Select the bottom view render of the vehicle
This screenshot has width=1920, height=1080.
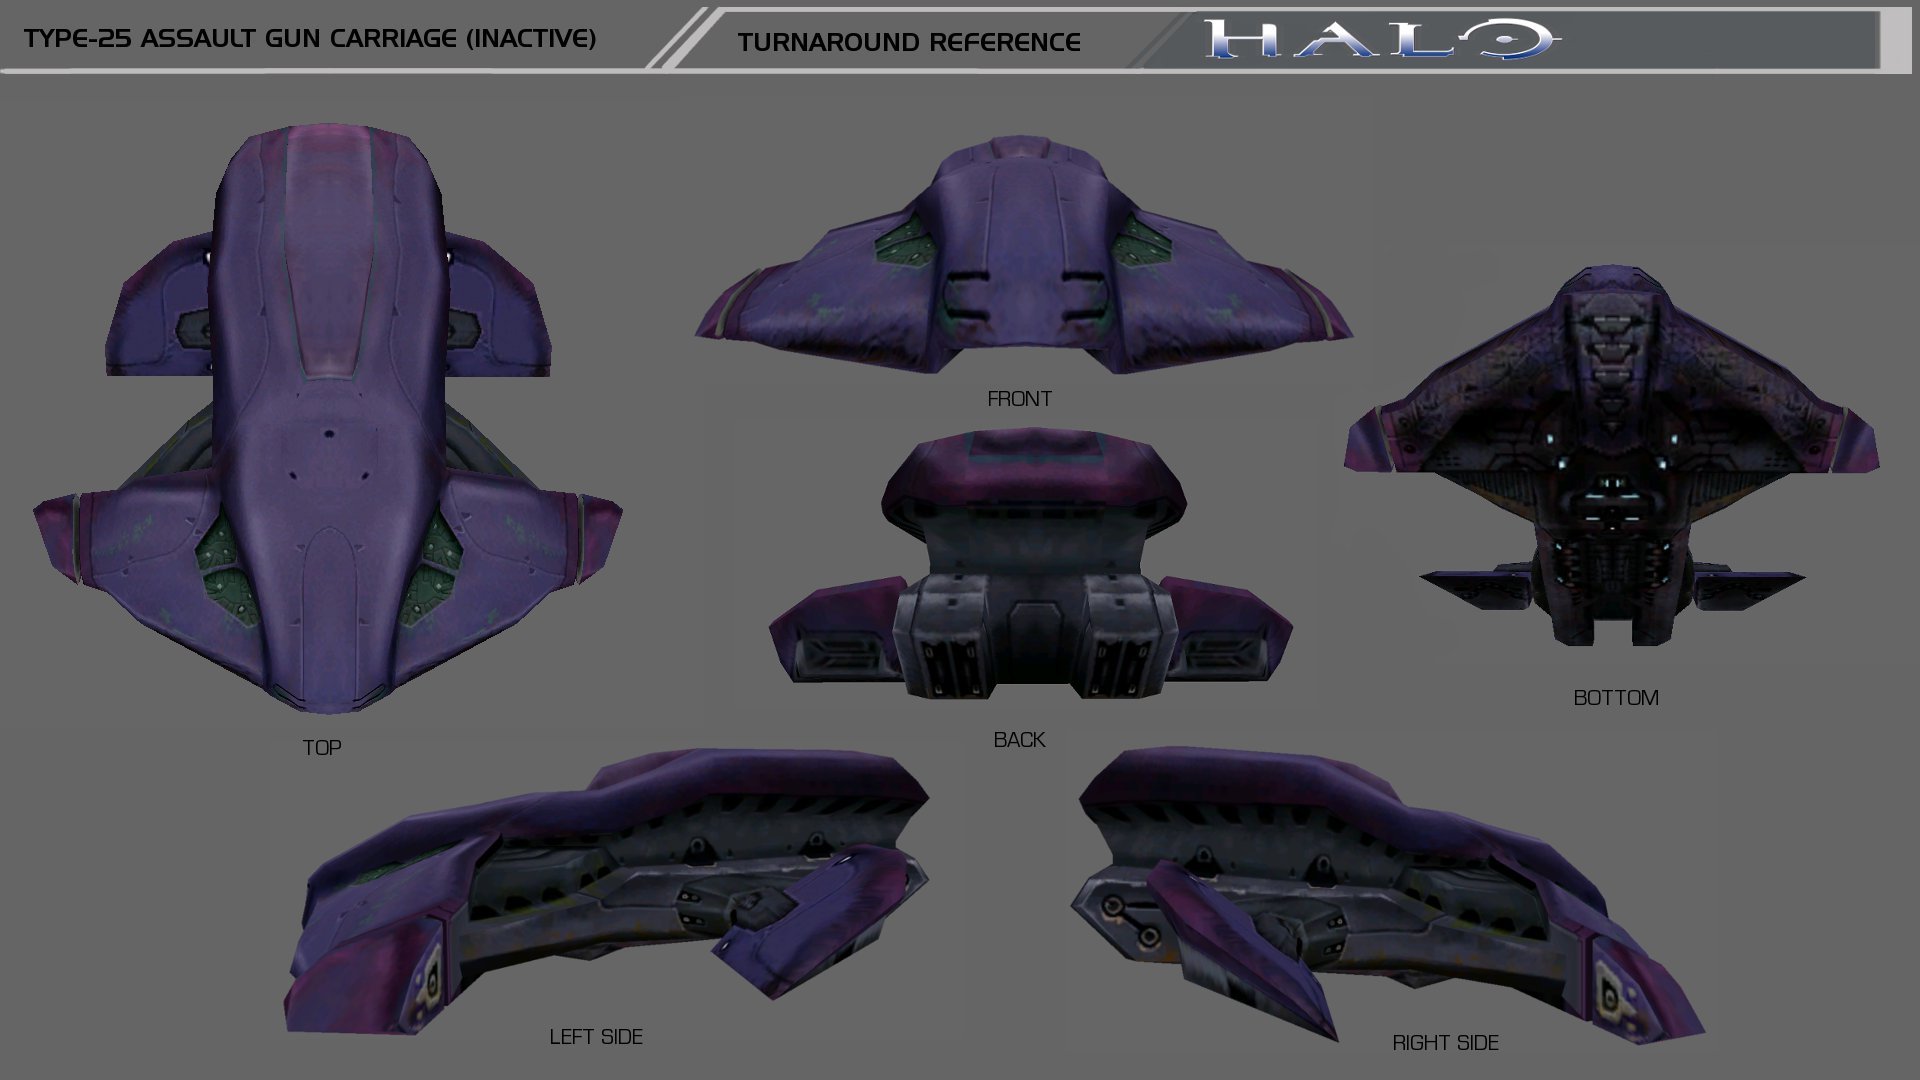coord(1612,456)
